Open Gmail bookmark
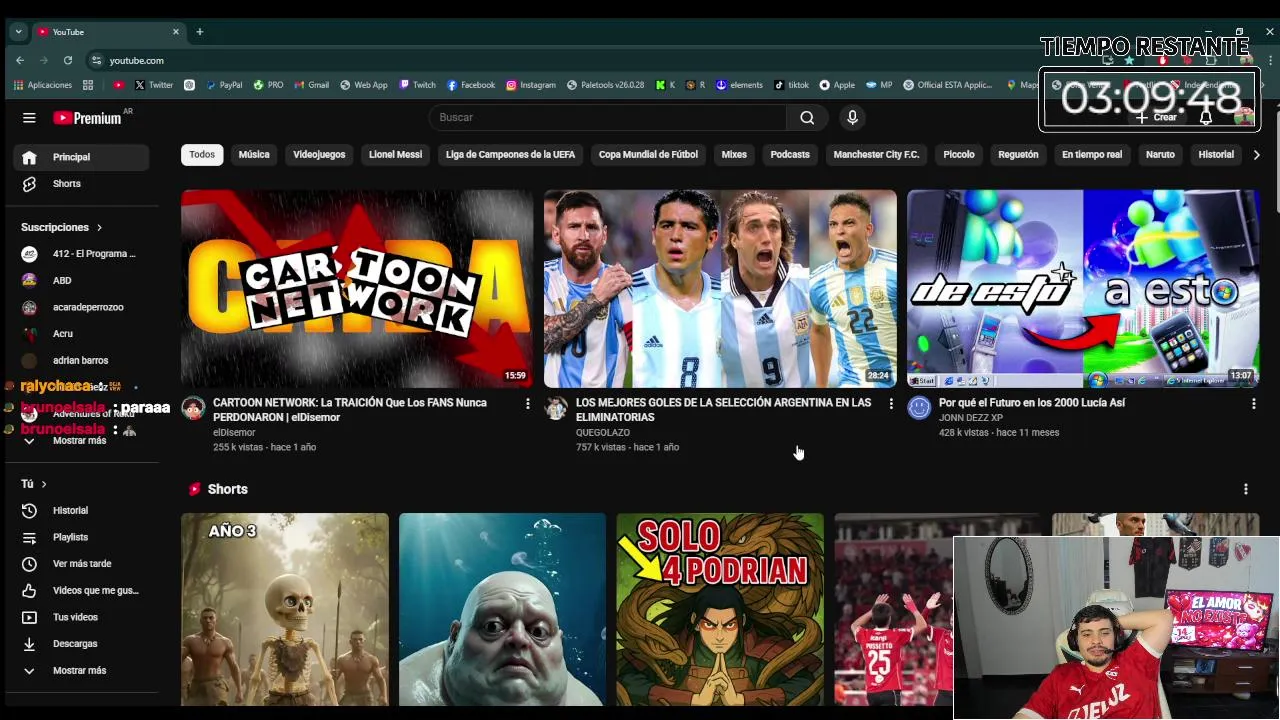Screen dimensions: 1280x720 pos(311,85)
